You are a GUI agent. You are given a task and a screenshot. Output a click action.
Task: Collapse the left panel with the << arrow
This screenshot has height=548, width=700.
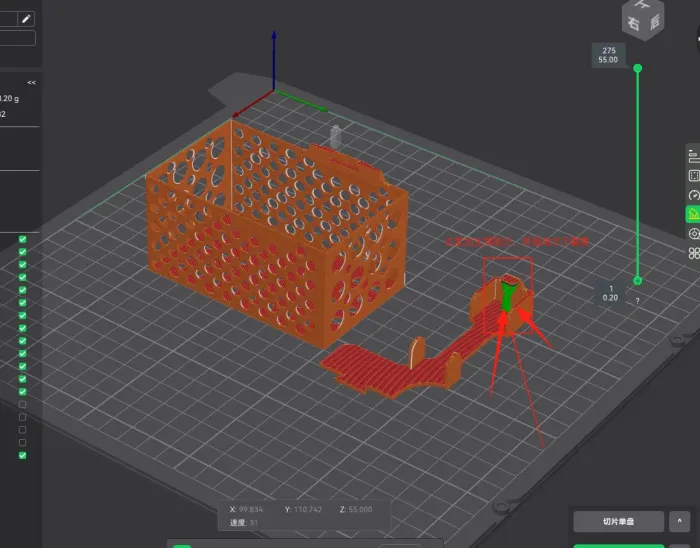point(32,83)
